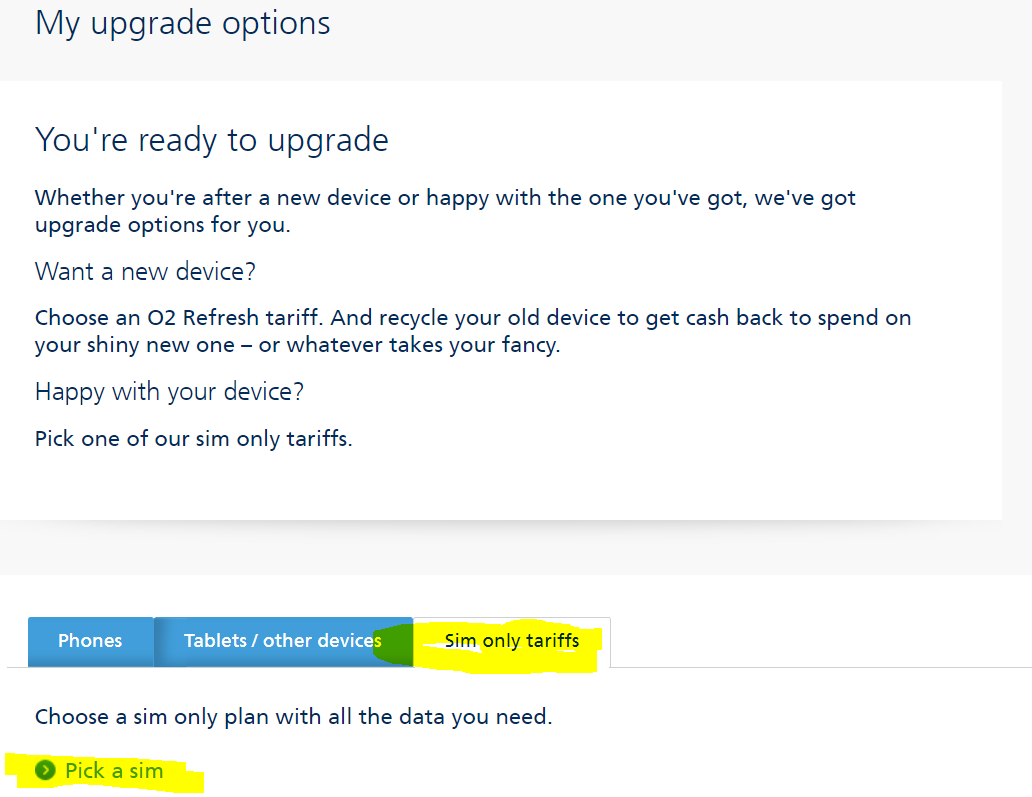Open the Tablets / other devices tab
Viewport: 1032px width, 797px height.
283,641
